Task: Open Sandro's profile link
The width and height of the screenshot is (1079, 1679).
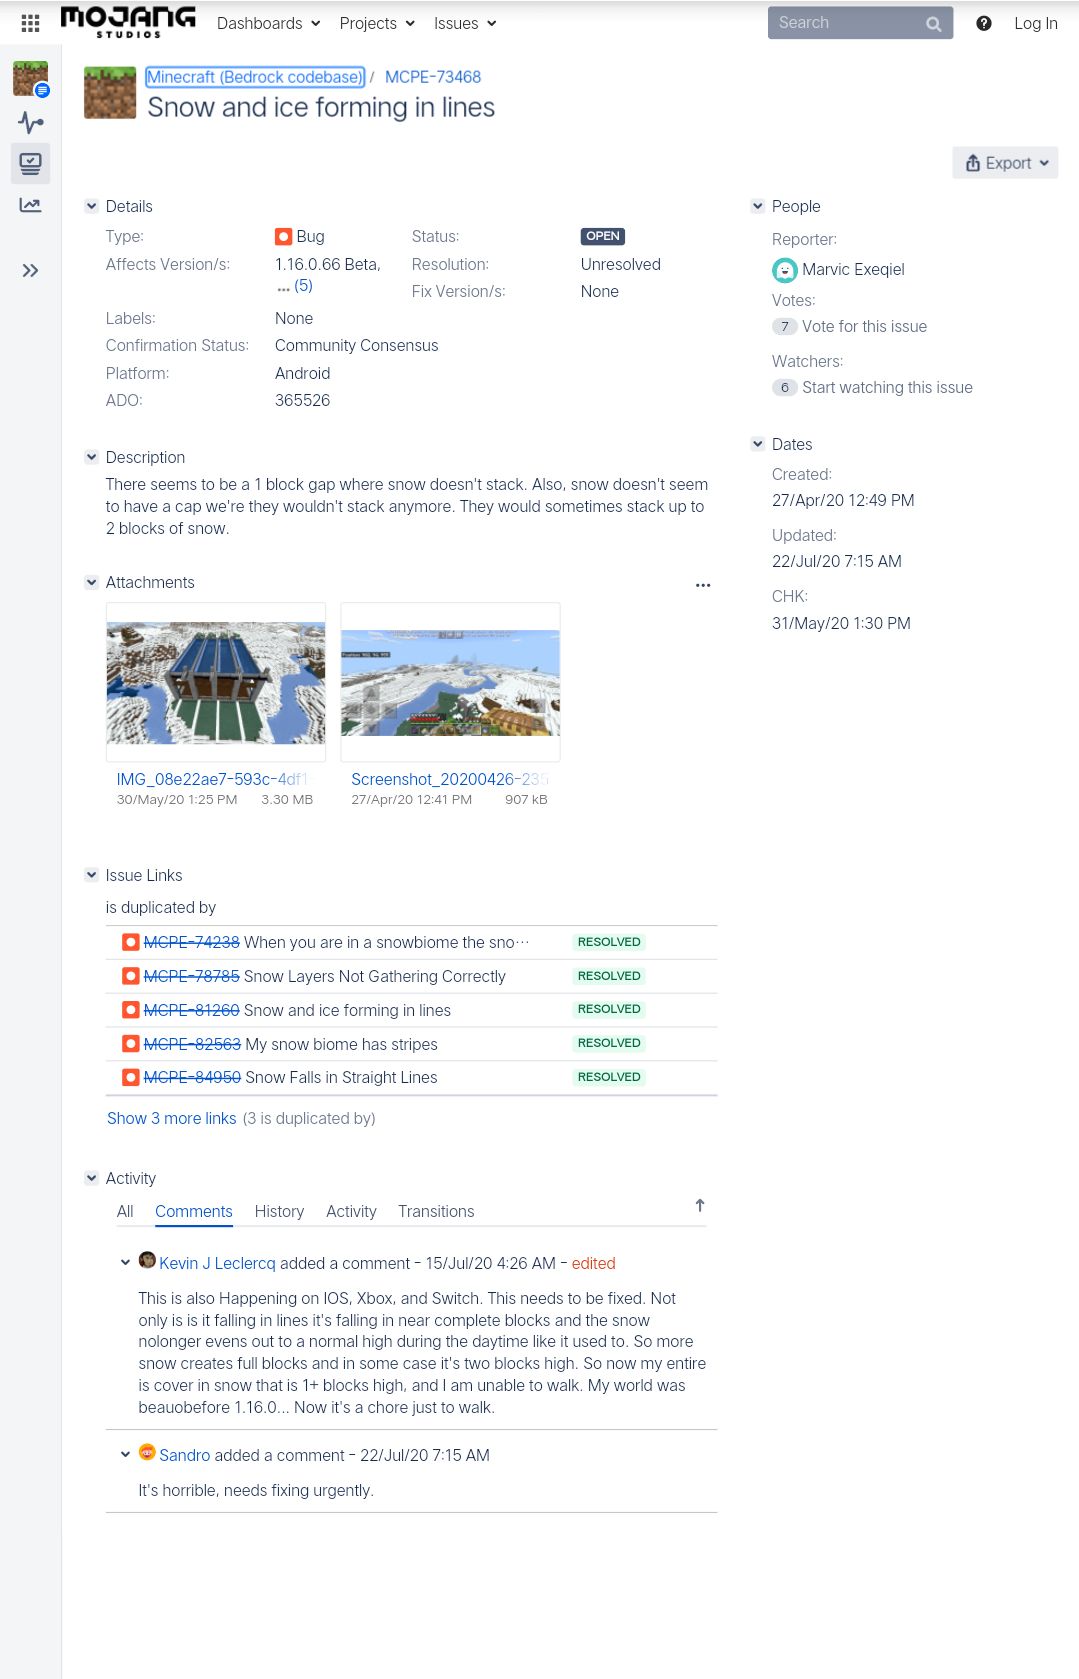Action: (x=185, y=1455)
